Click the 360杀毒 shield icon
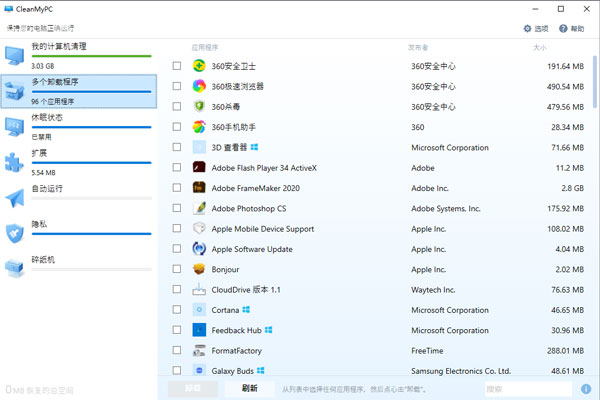600x400 pixels. pos(199,106)
